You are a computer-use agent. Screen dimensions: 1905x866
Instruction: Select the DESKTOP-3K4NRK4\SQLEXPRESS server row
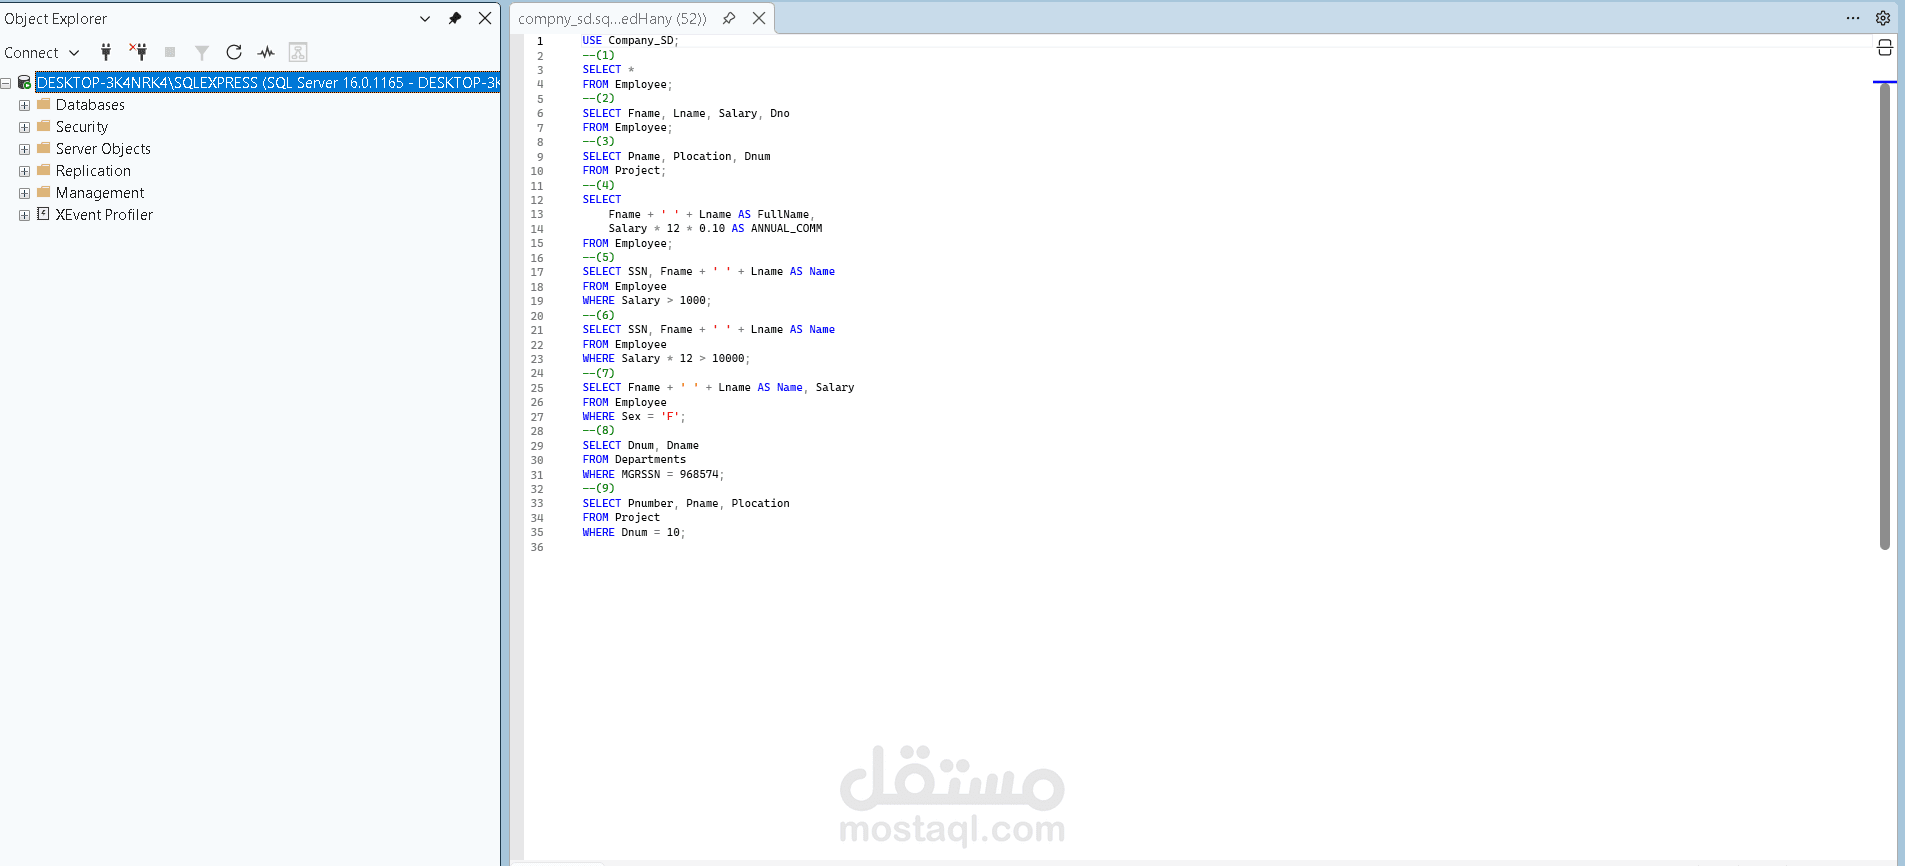[x=268, y=82]
